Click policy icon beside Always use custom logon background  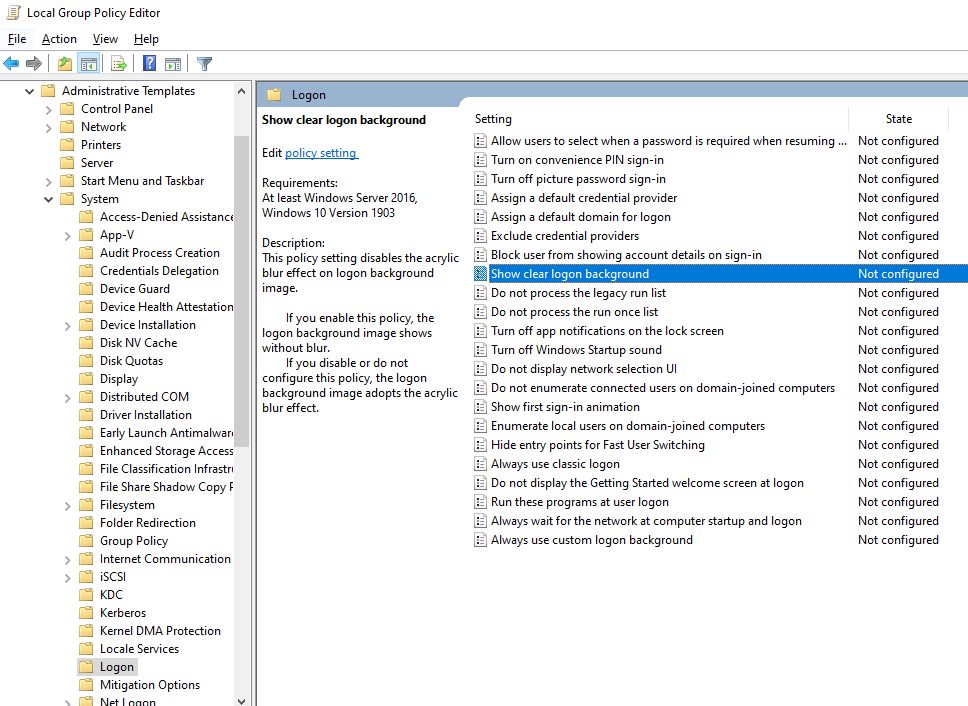tap(480, 540)
